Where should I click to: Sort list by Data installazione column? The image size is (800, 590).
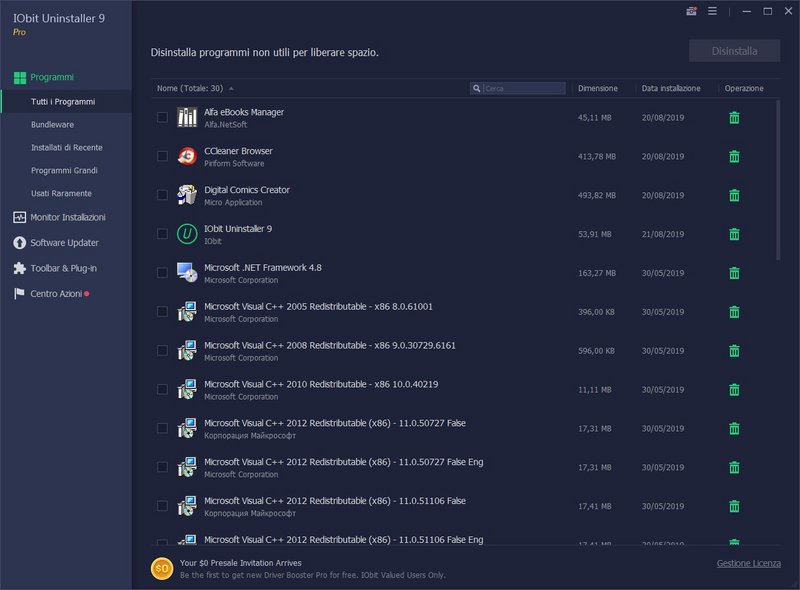pos(671,88)
